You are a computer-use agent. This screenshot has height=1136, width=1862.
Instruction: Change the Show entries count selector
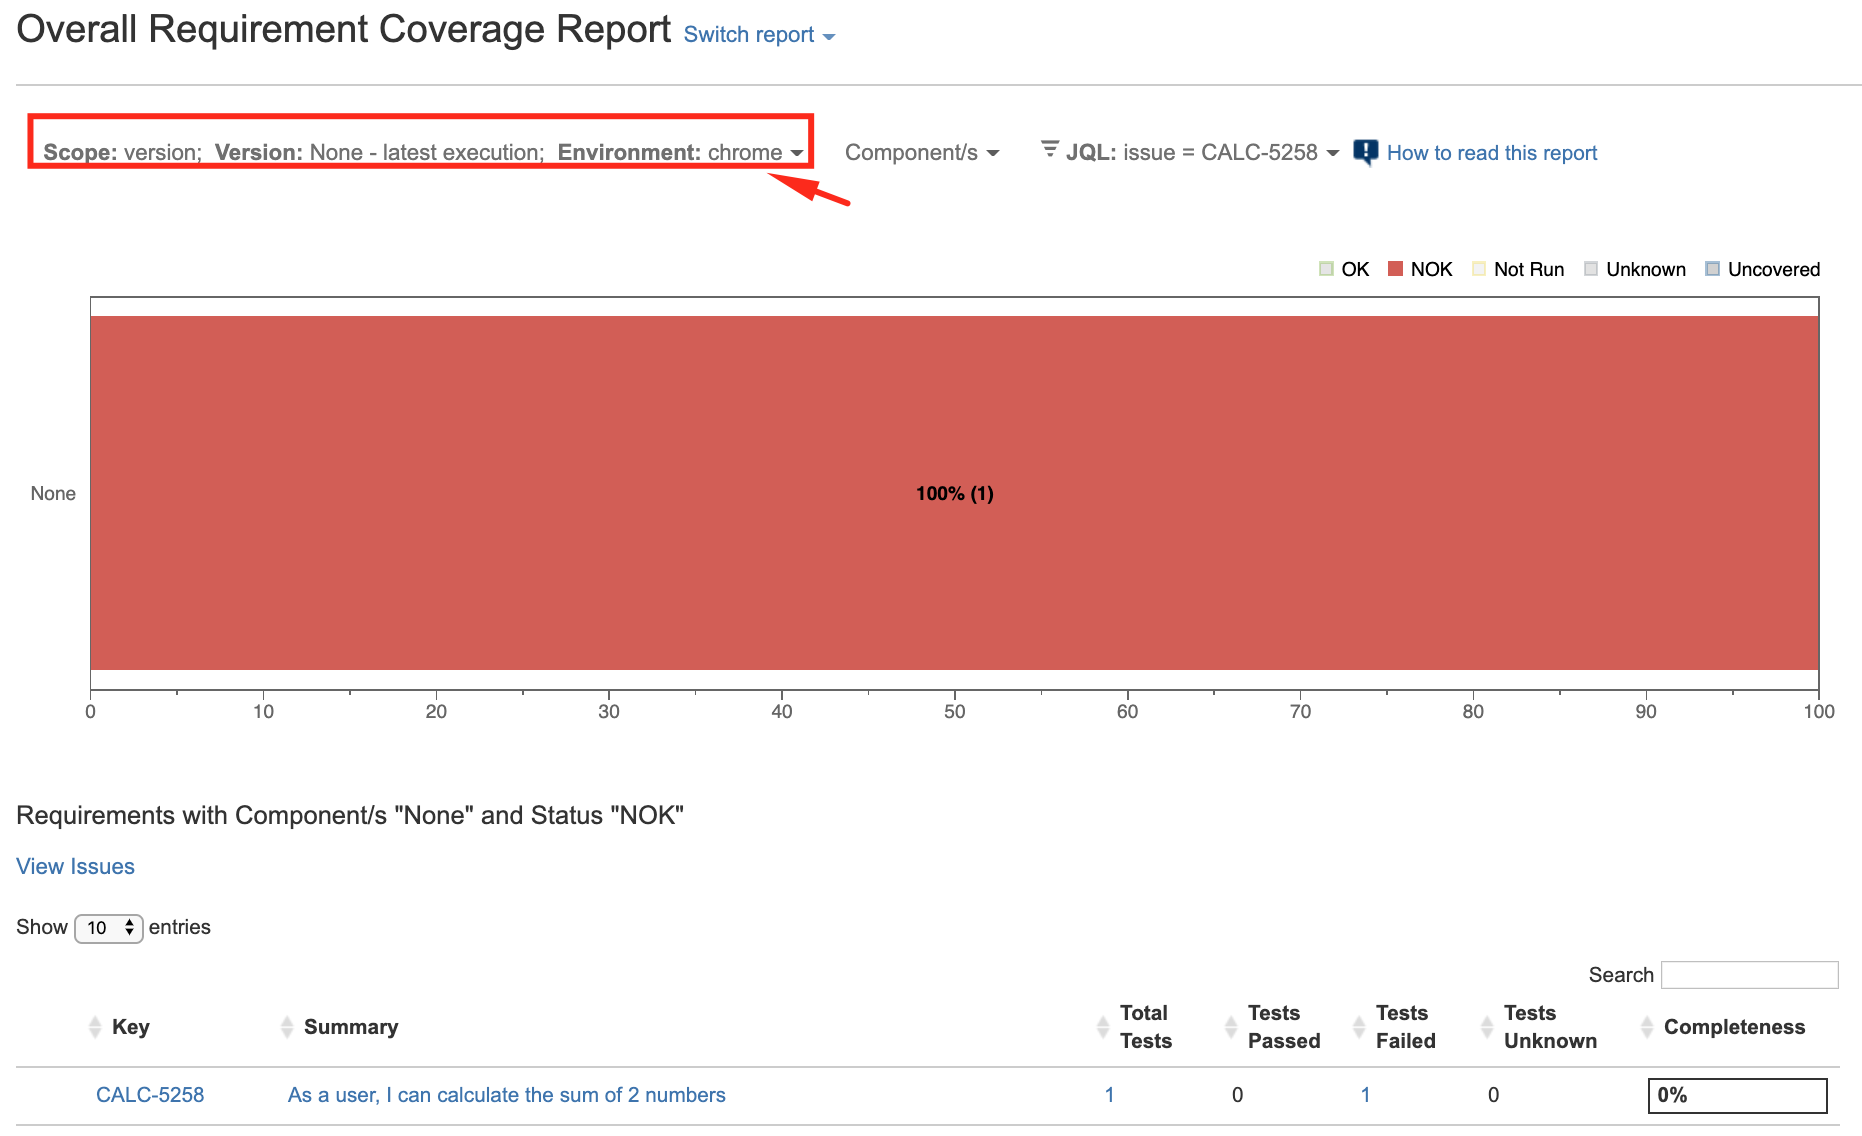tap(109, 928)
